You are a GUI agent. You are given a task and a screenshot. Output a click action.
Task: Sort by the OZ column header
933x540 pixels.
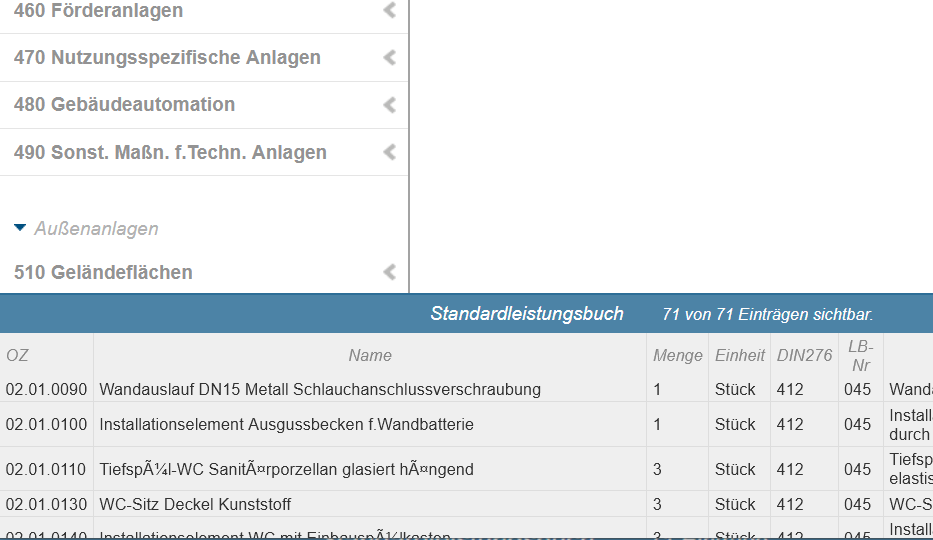pos(17,356)
